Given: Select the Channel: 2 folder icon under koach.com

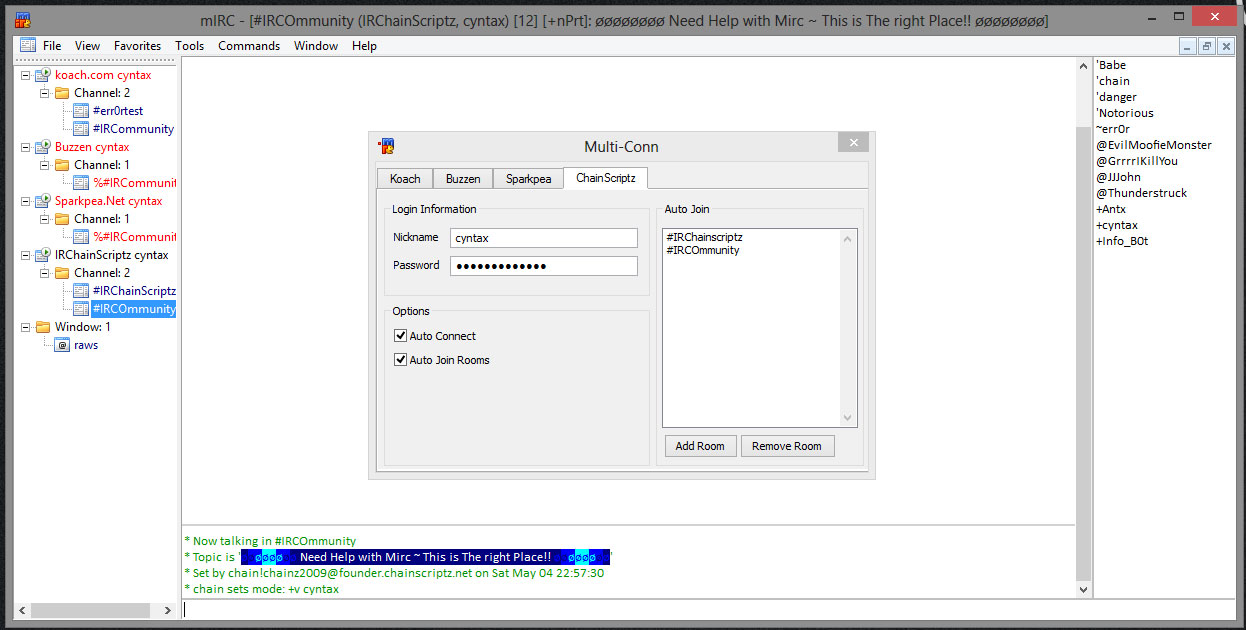Looking at the screenshot, I should point(62,93).
